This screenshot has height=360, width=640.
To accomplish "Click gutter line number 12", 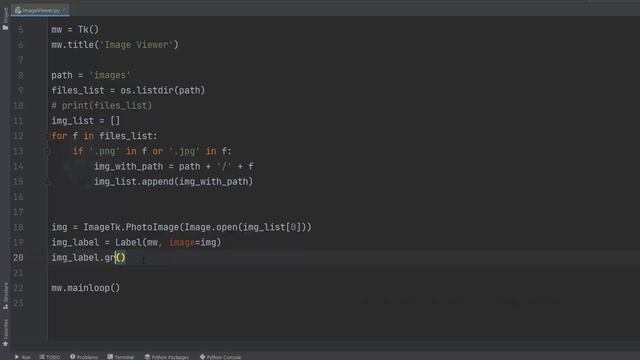I will (18, 136).
